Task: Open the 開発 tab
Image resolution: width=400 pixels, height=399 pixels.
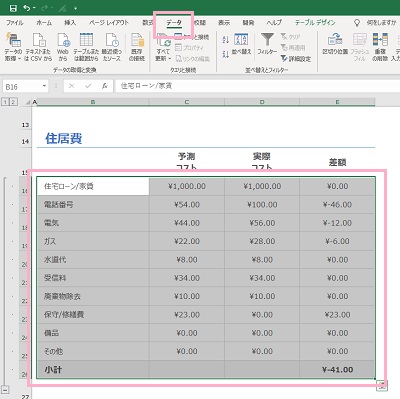Action: (x=248, y=23)
